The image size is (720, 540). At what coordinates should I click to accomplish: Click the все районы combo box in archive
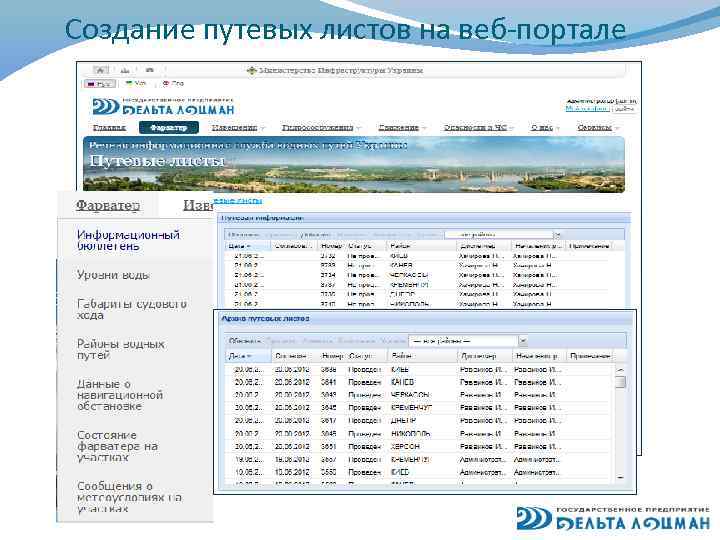(463, 341)
